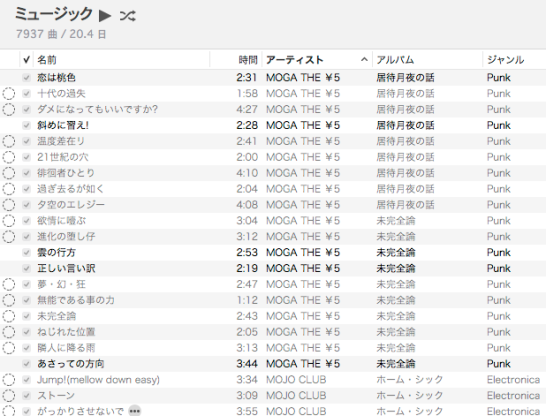The height and width of the screenshot is (416, 546).
Task: Click 居待月夜の話 album in 斜めに習え! row
Action: click(405, 125)
